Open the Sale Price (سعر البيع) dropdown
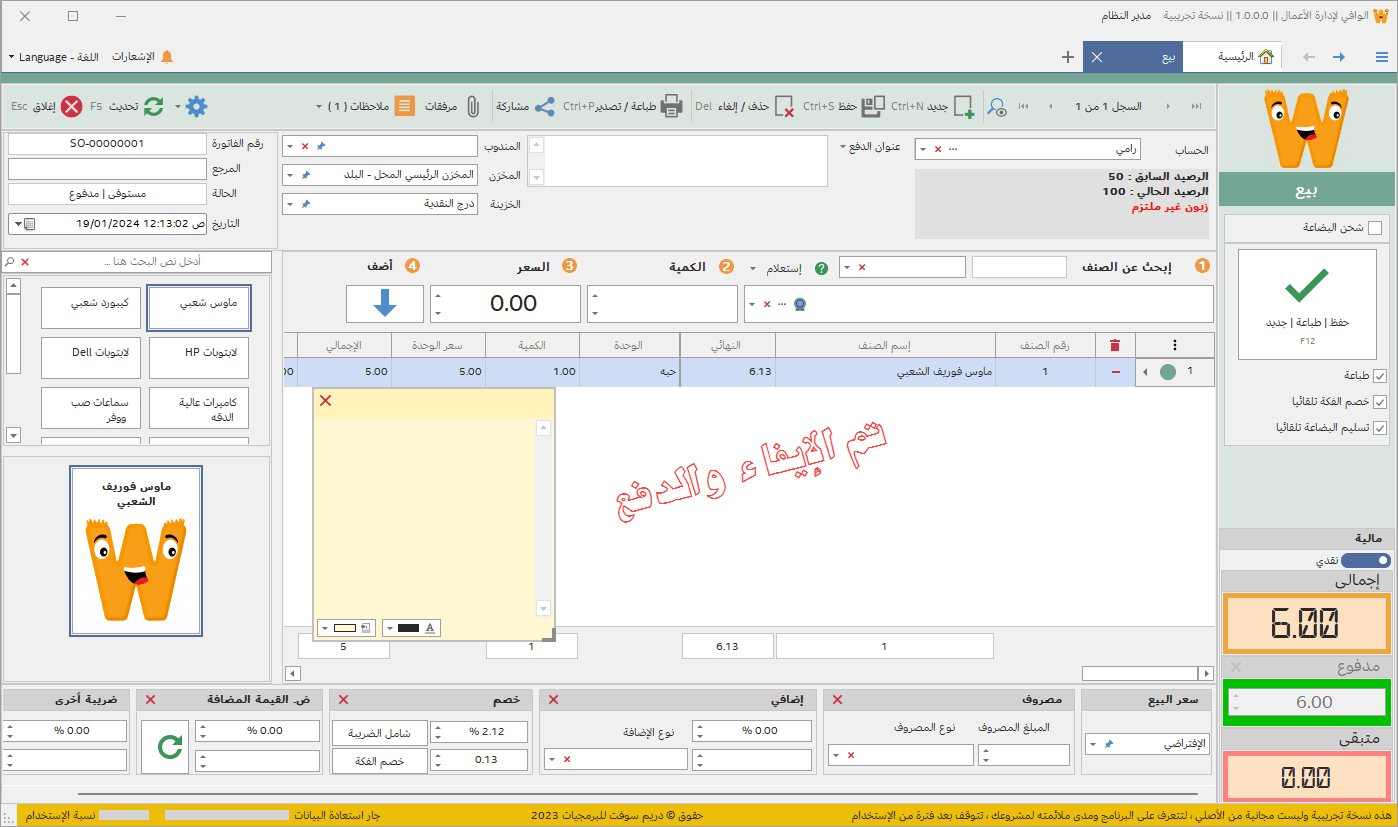1398x827 pixels. point(1092,745)
